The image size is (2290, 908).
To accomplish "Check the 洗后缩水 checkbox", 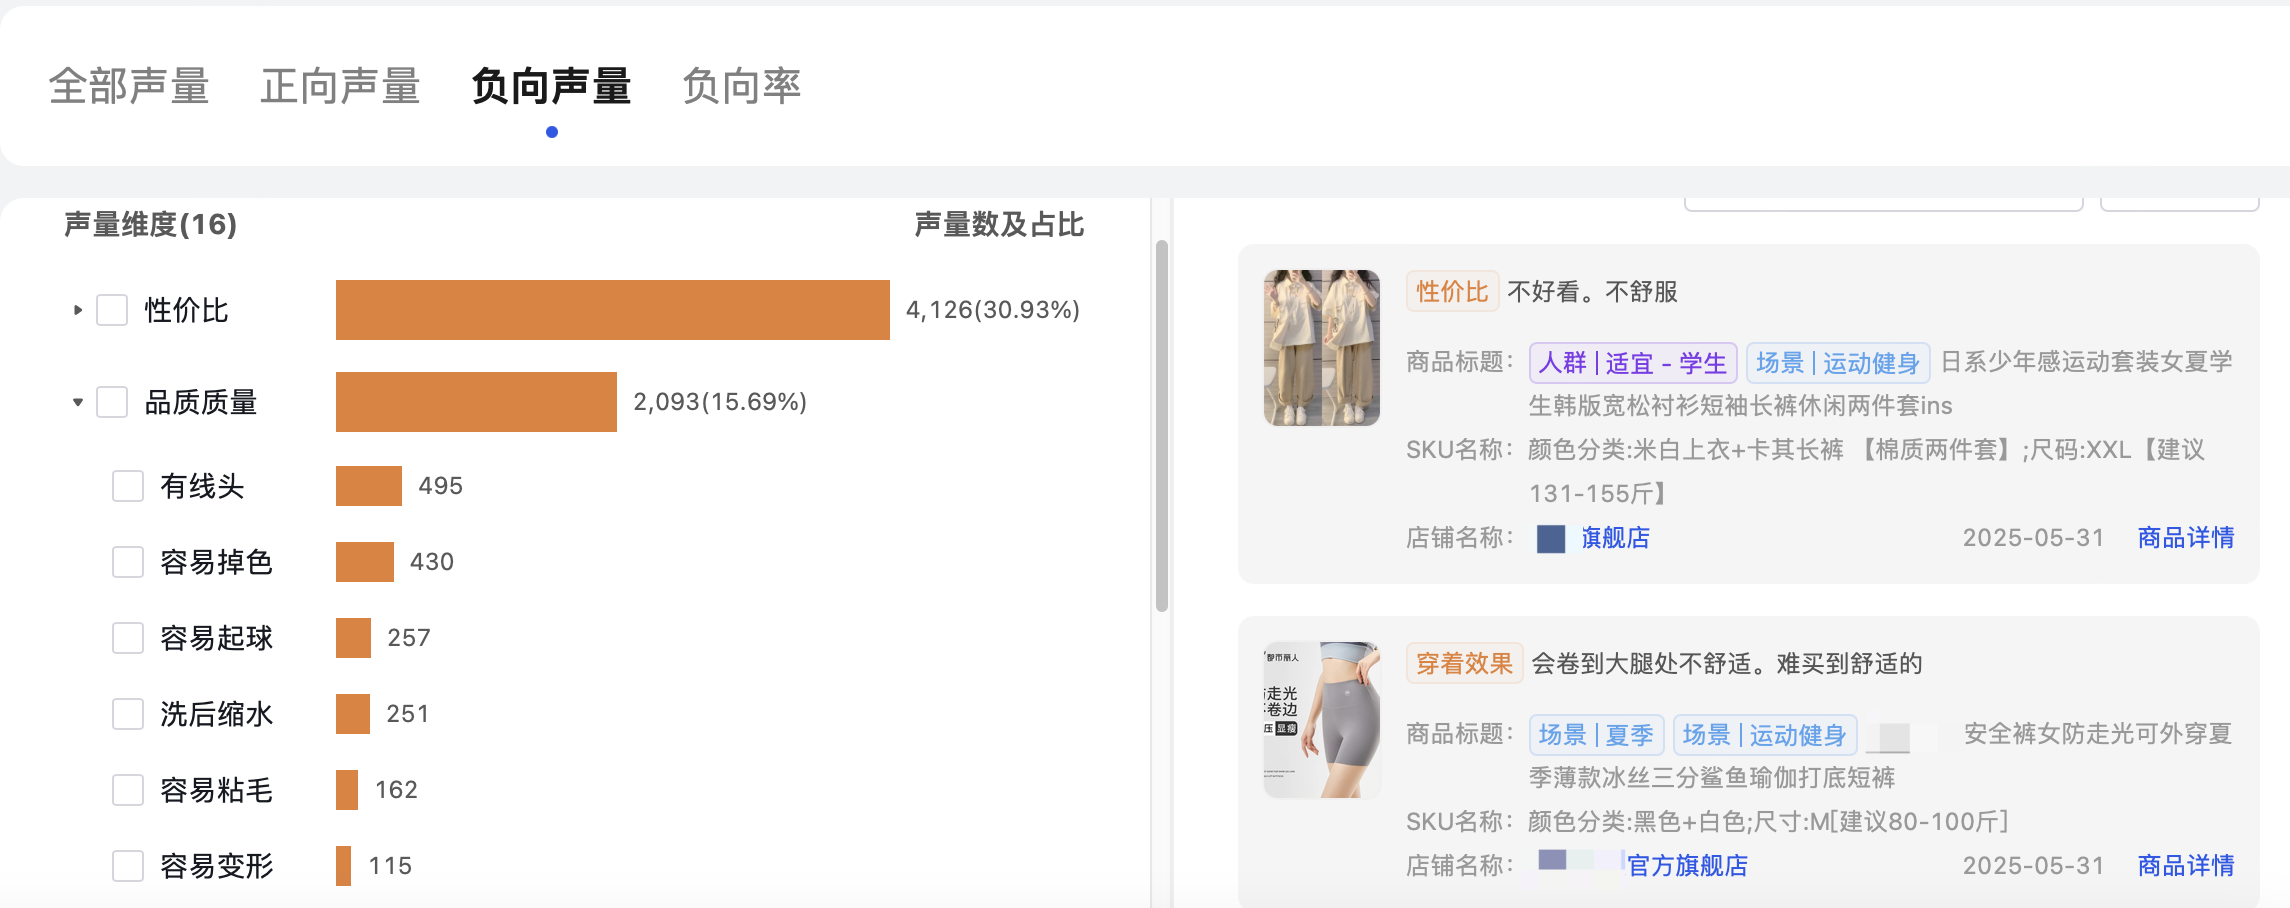I will pos(128,714).
